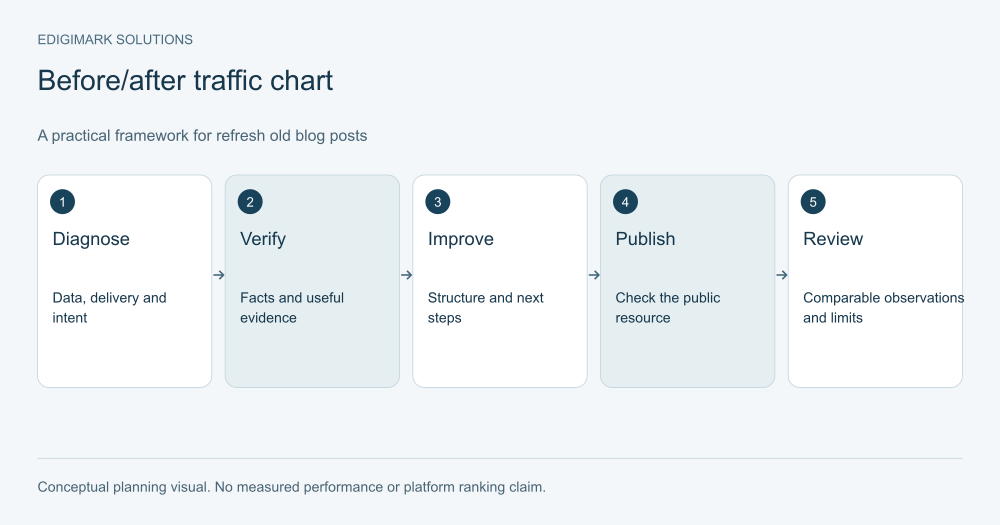
Task: Select the Verify heading
Action: (263, 239)
